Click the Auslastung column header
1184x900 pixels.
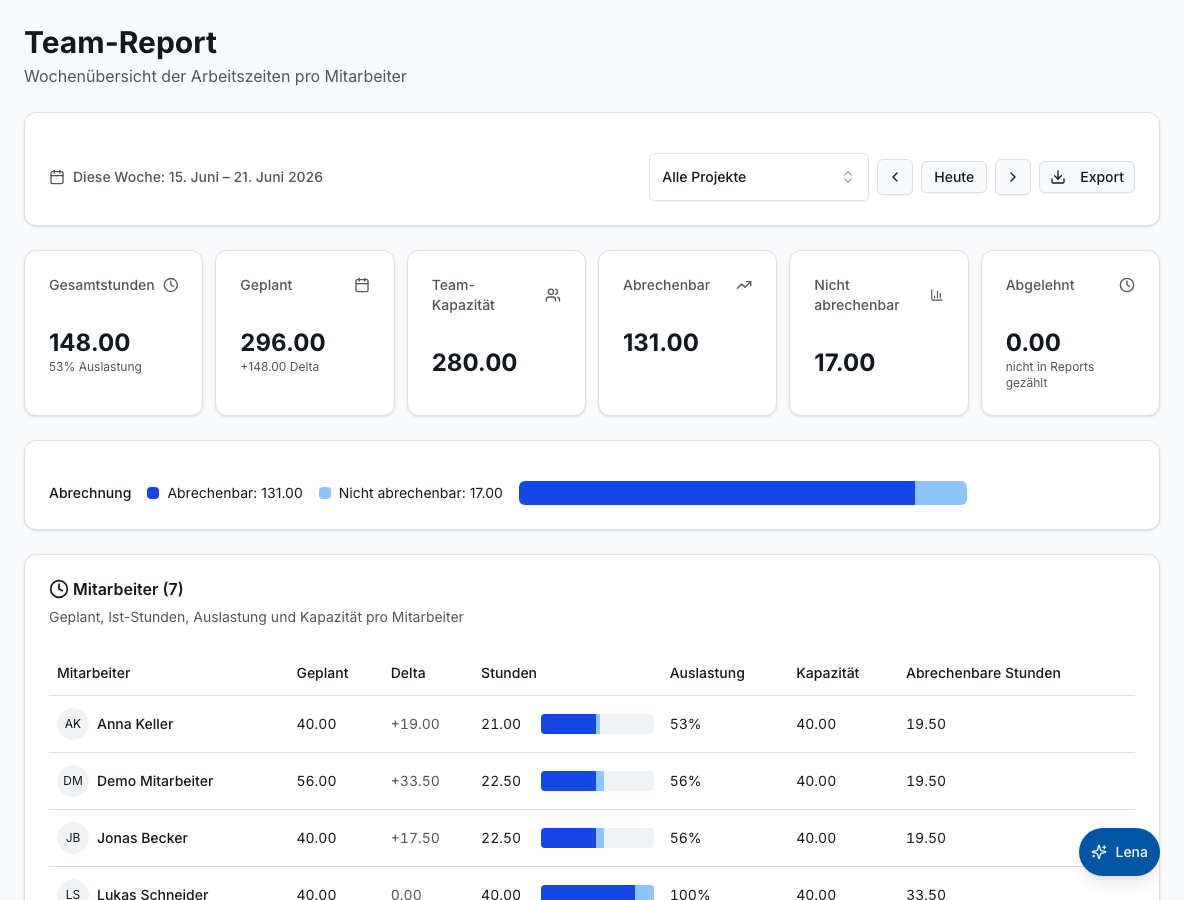click(x=708, y=673)
